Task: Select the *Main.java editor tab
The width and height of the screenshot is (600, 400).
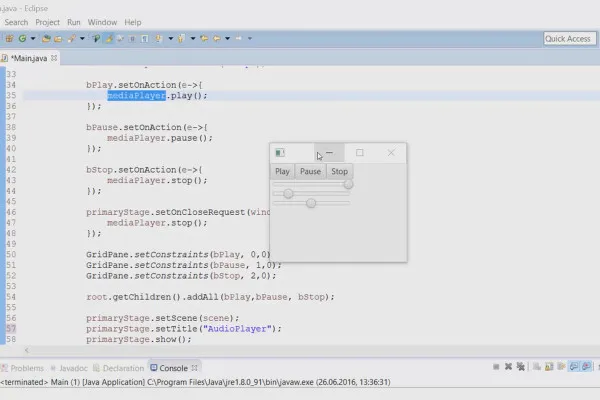Action: [29, 58]
